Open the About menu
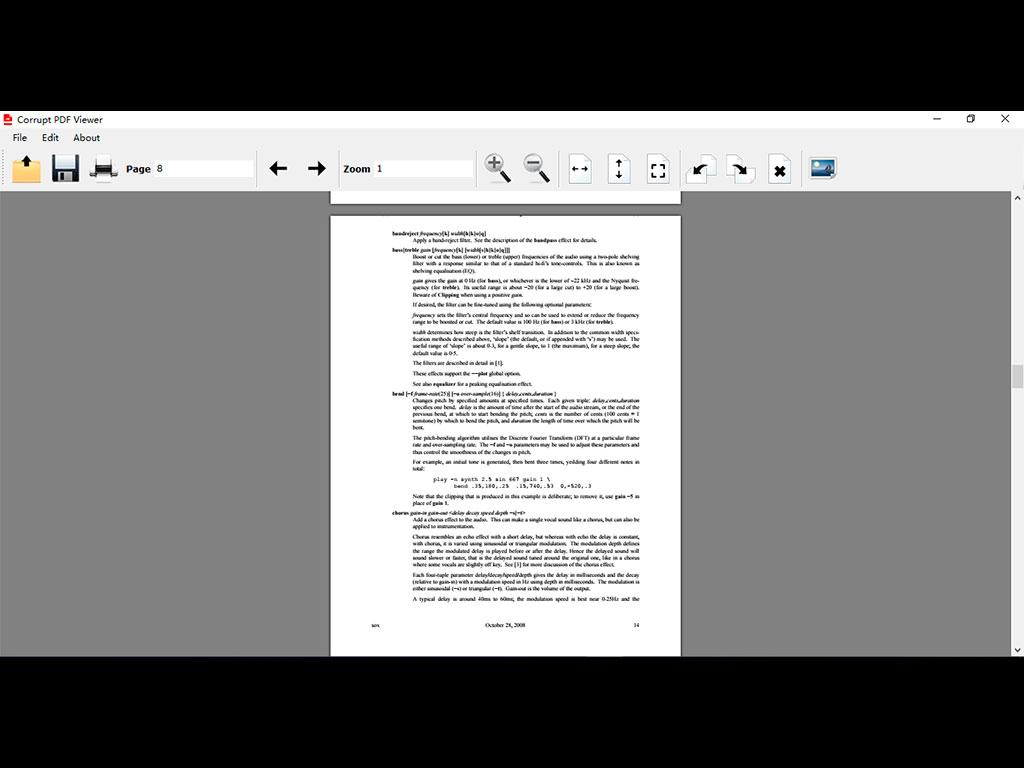Image resolution: width=1024 pixels, height=768 pixels. click(86, 138)
